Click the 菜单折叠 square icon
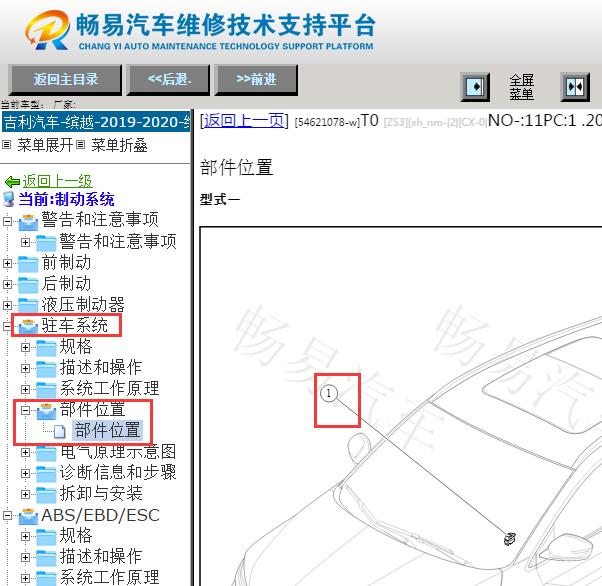The height and width of the screenshot is (586, 602). coord(80,145)
